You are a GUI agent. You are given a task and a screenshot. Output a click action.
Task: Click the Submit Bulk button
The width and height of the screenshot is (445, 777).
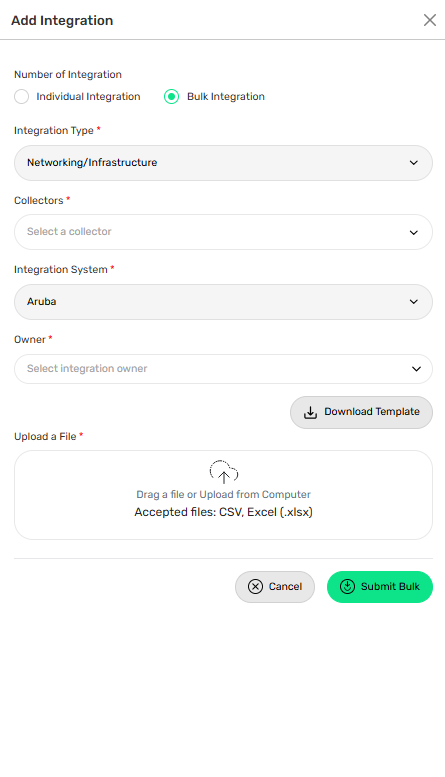380,587
